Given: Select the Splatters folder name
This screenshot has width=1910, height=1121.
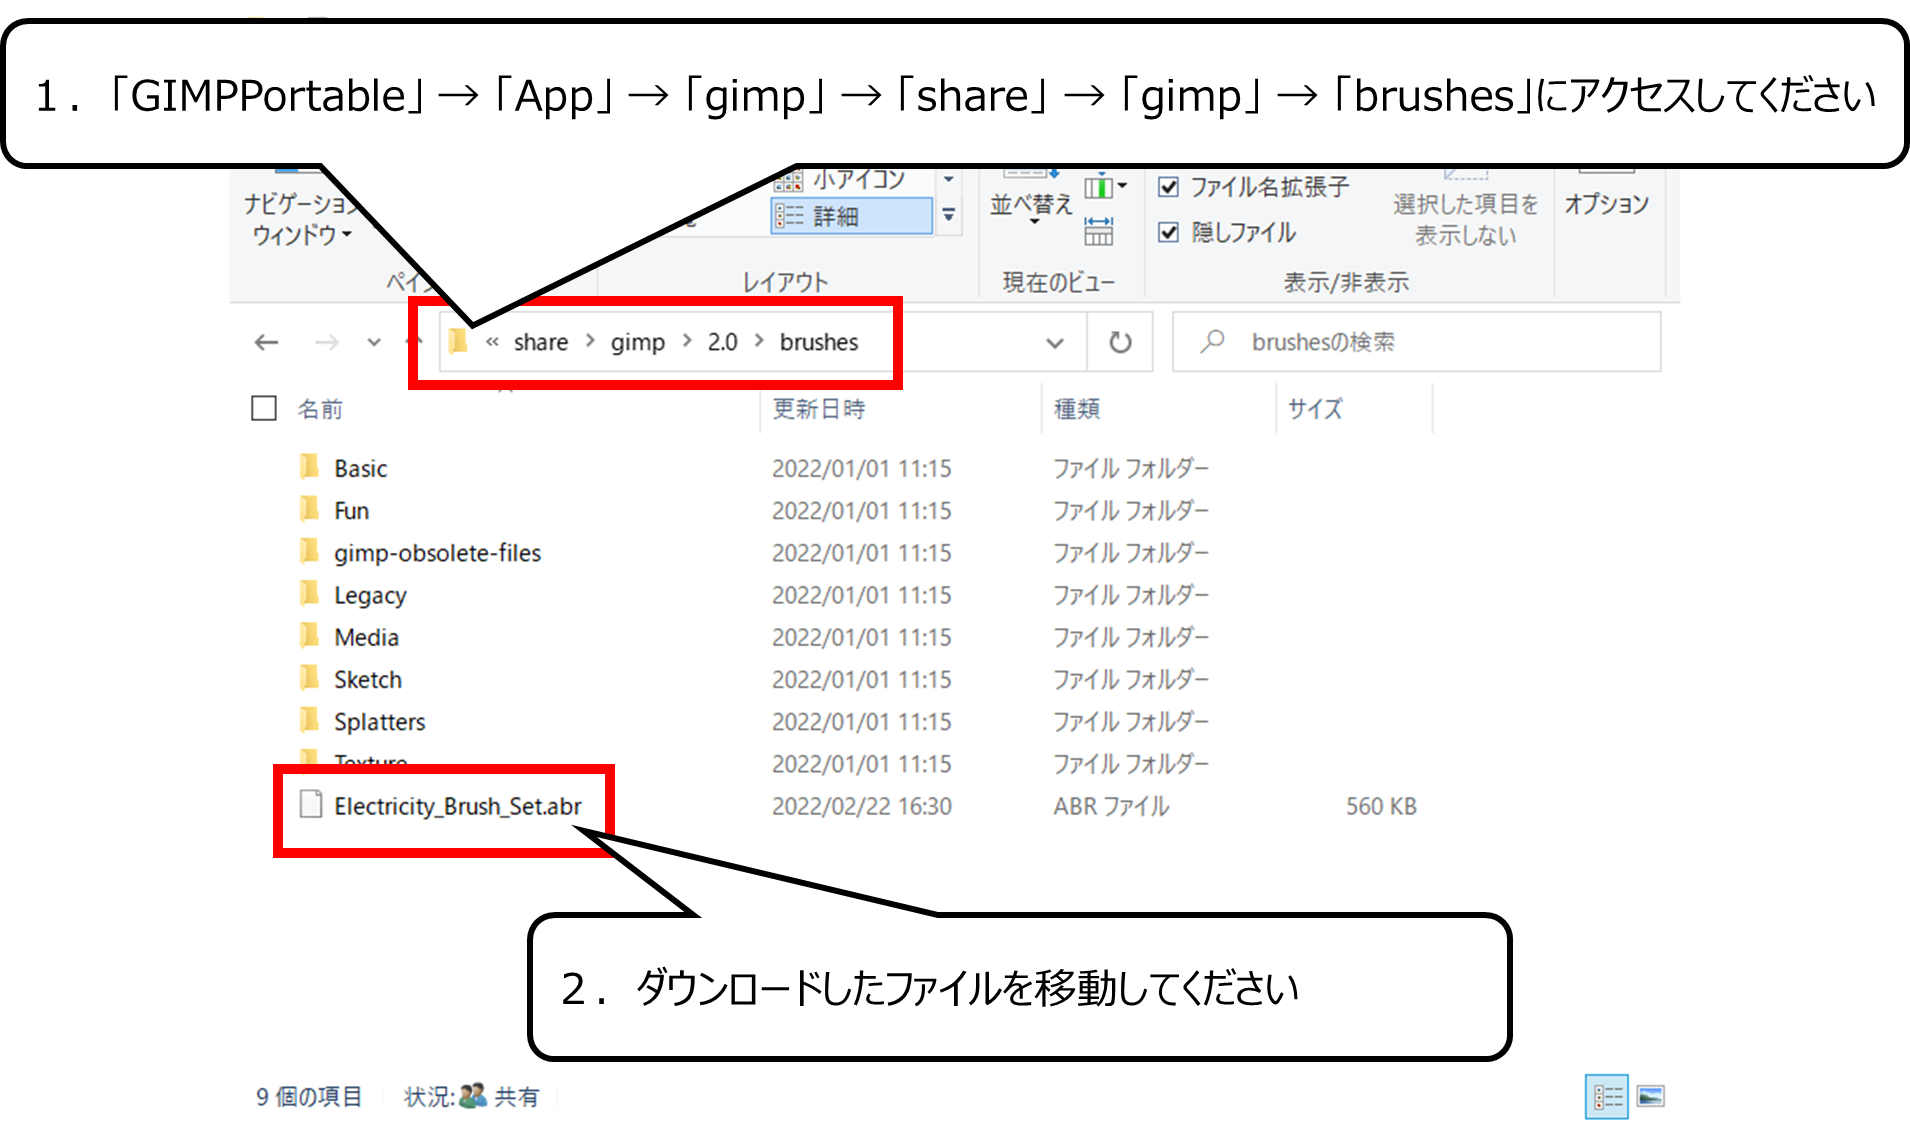Looking at the screenshot, I should (x=380, y=722).
